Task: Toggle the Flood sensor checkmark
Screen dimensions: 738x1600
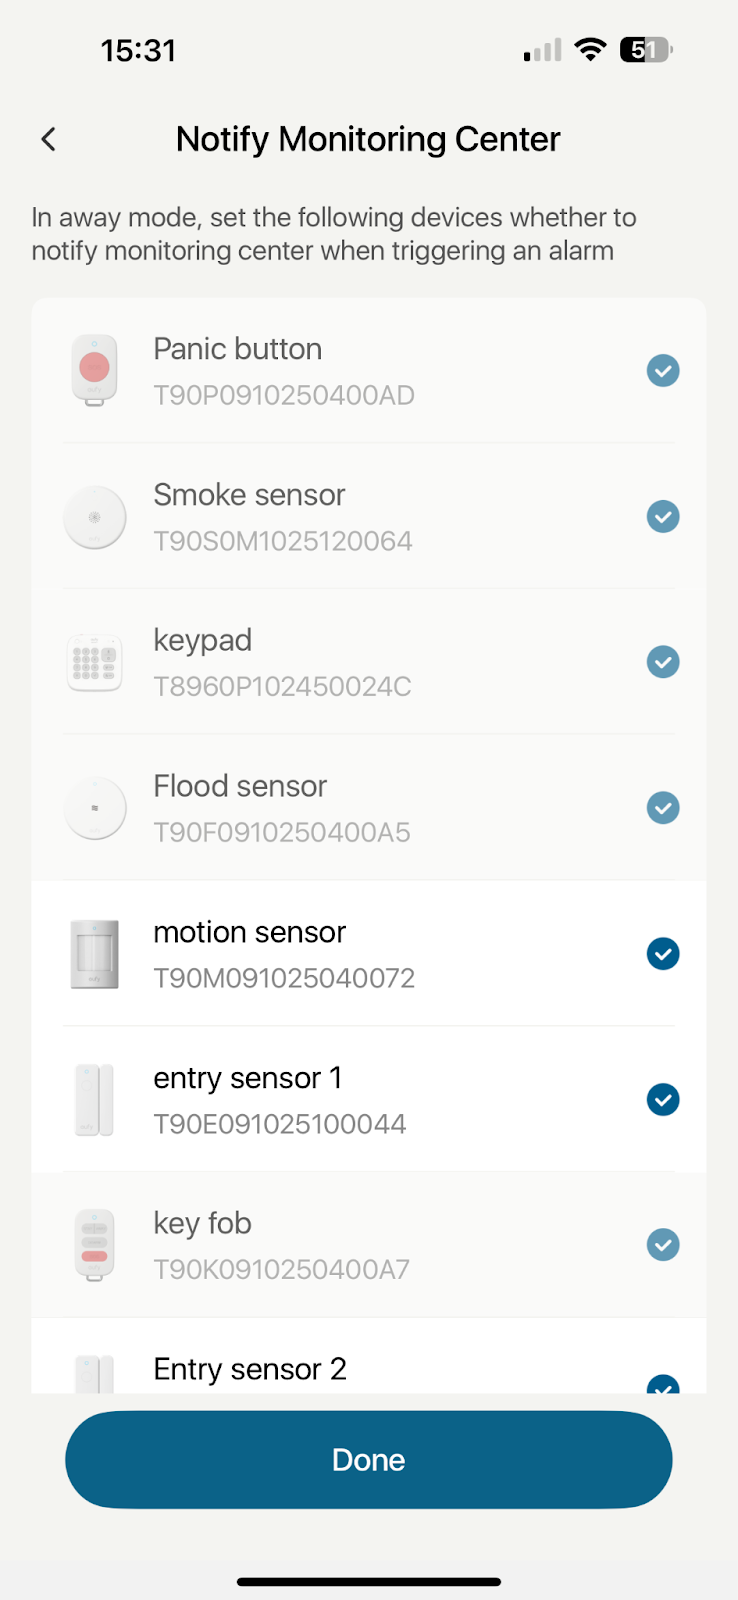Action: [x=662, y=808]
